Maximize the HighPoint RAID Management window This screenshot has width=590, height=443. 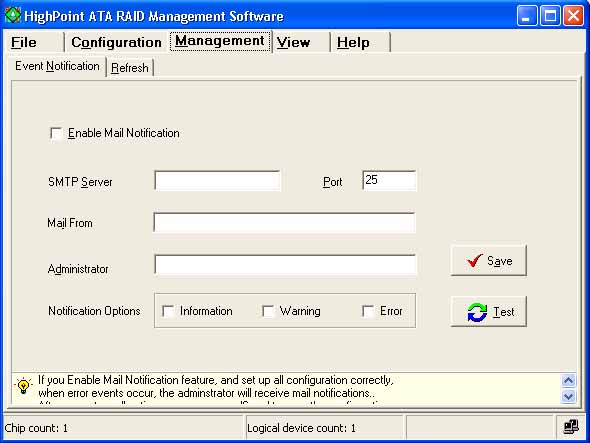pyautogui.click(x=550, y=16)
